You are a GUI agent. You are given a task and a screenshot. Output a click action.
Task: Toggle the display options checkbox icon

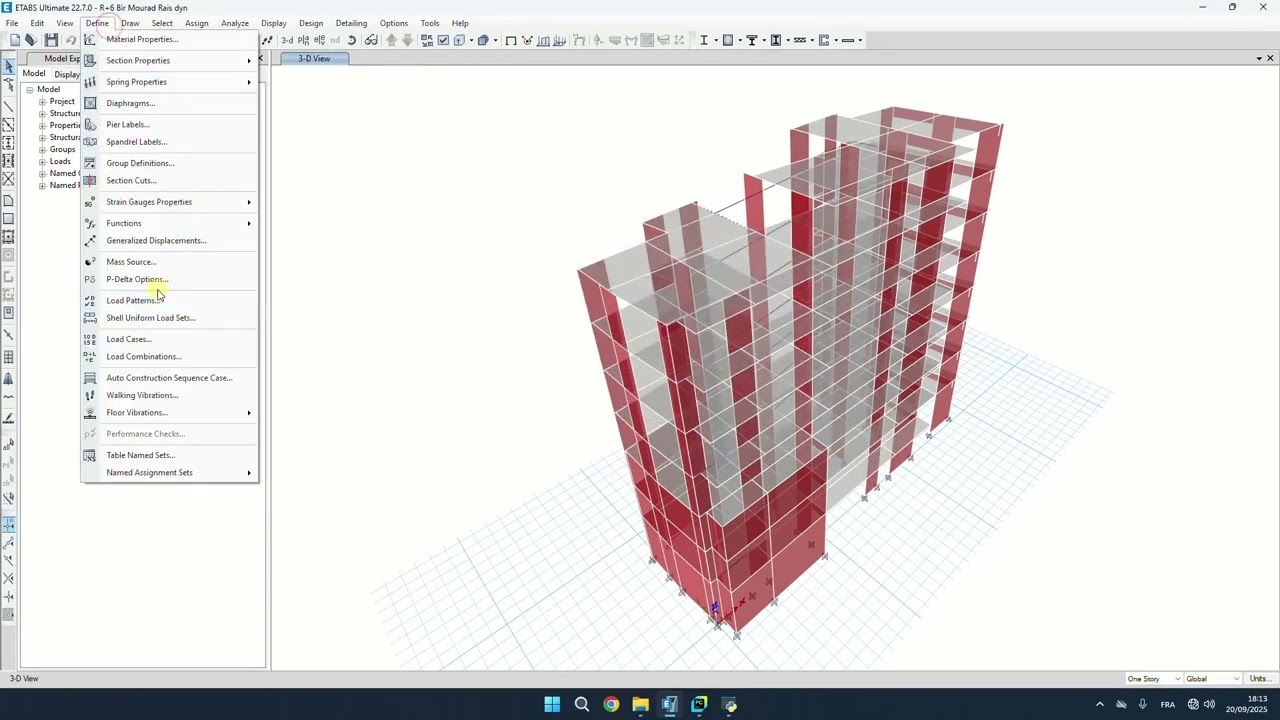443,40
